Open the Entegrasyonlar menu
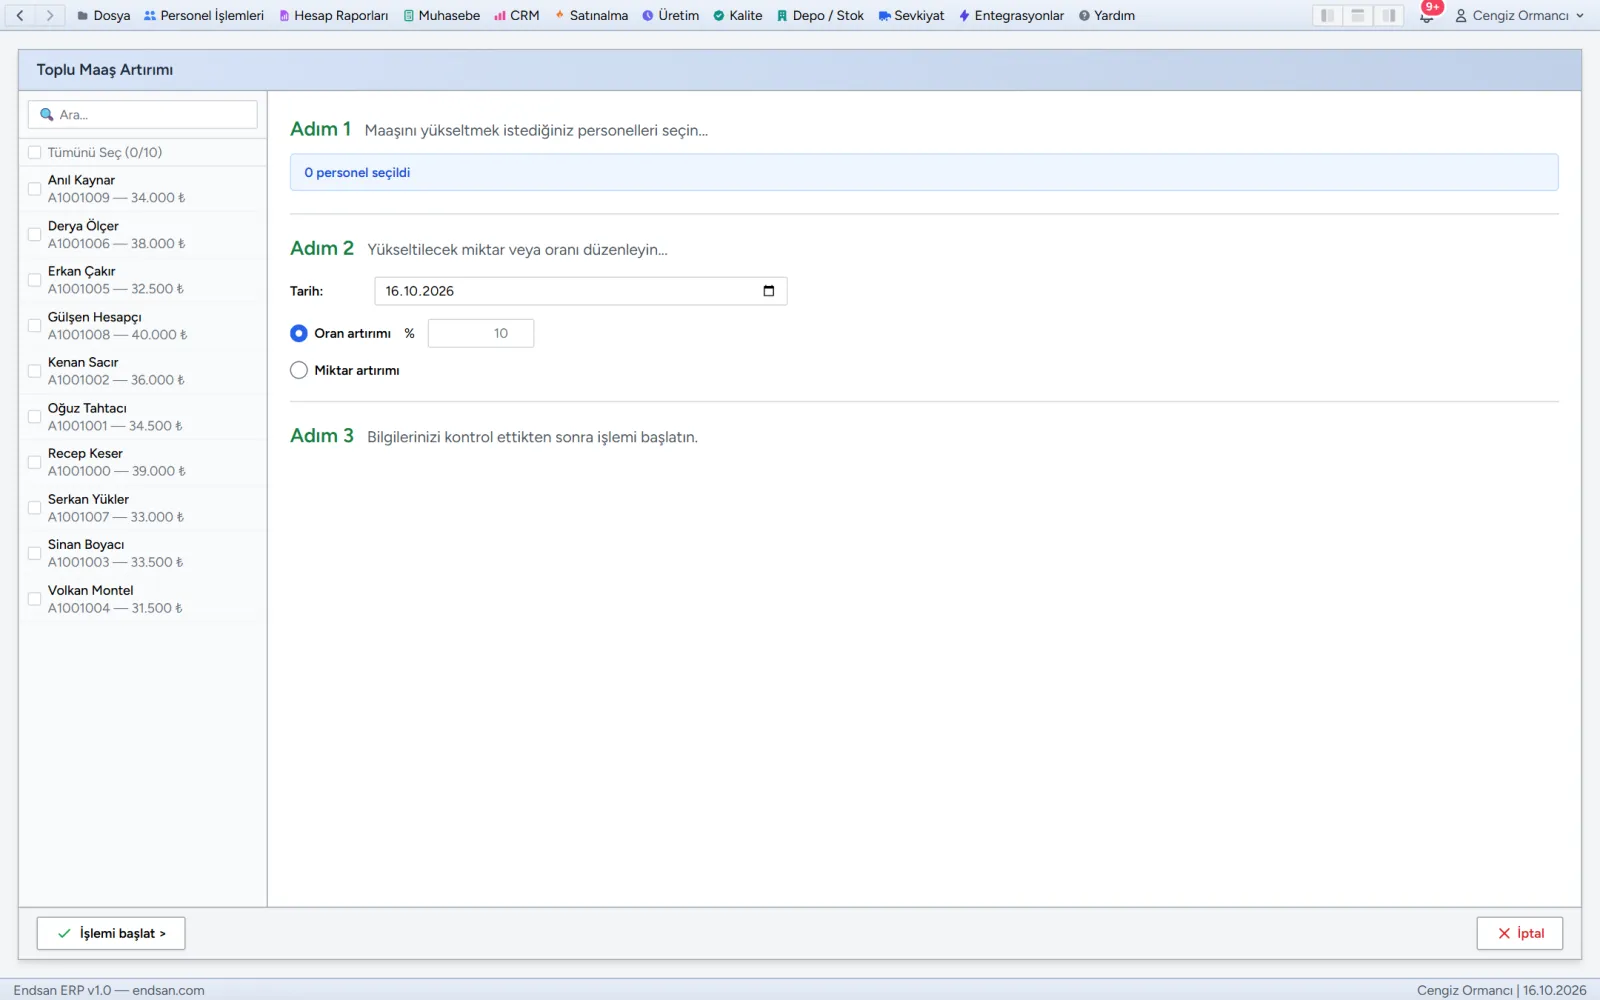 pyautogui.click(x=1012, y=15)
